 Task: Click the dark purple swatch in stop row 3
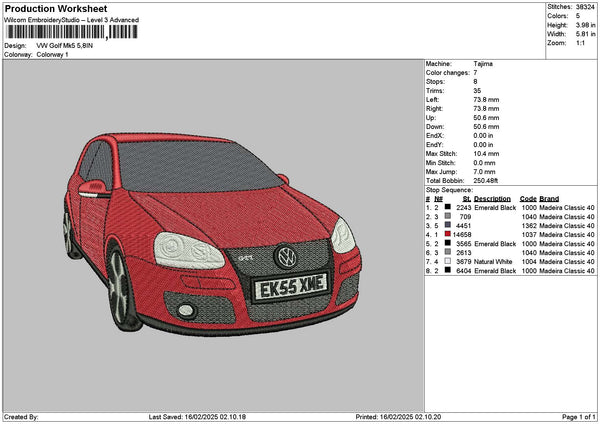447,225
